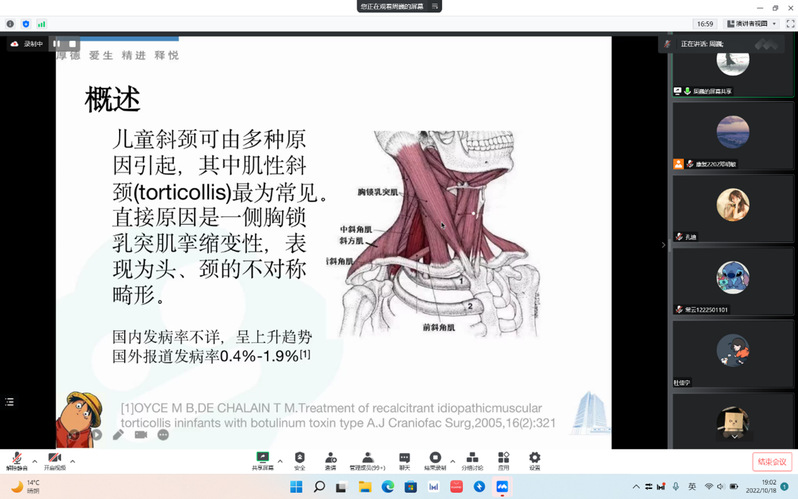Open the breakout discussion icon
Viewport: 798px width, 499px height.
(471, 459)
